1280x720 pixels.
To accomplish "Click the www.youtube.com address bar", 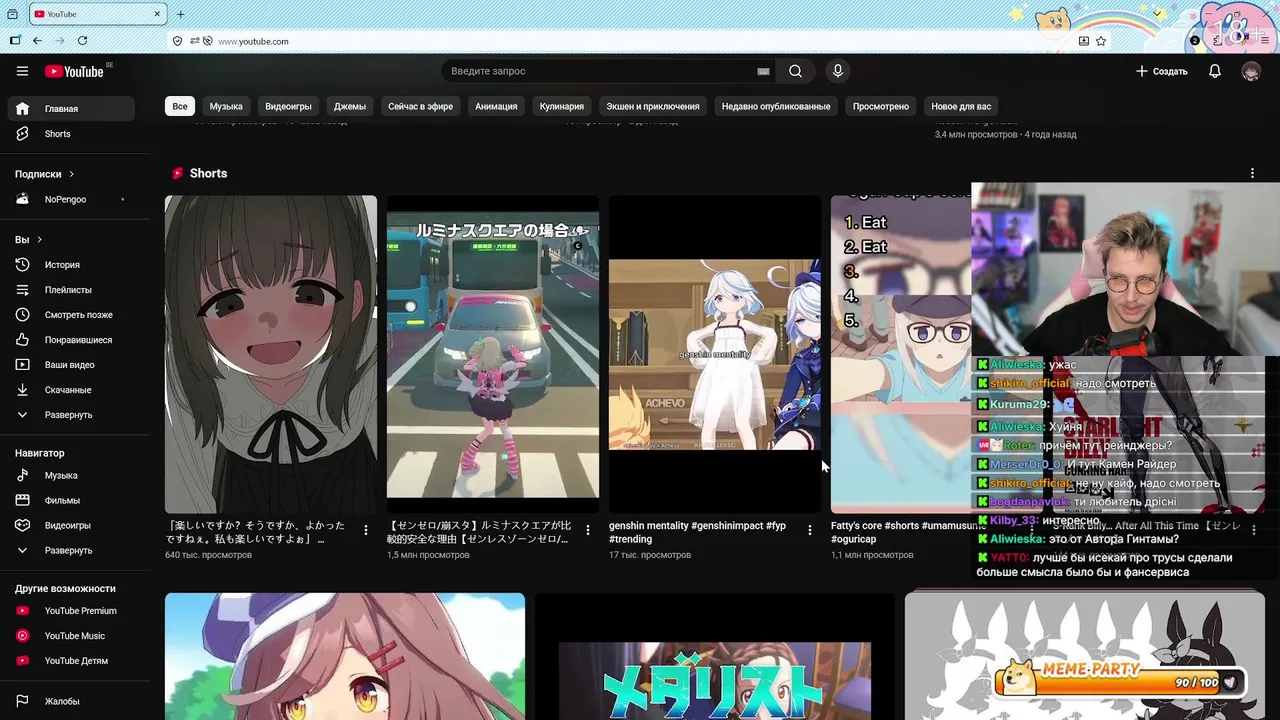I will click(640, 41).
